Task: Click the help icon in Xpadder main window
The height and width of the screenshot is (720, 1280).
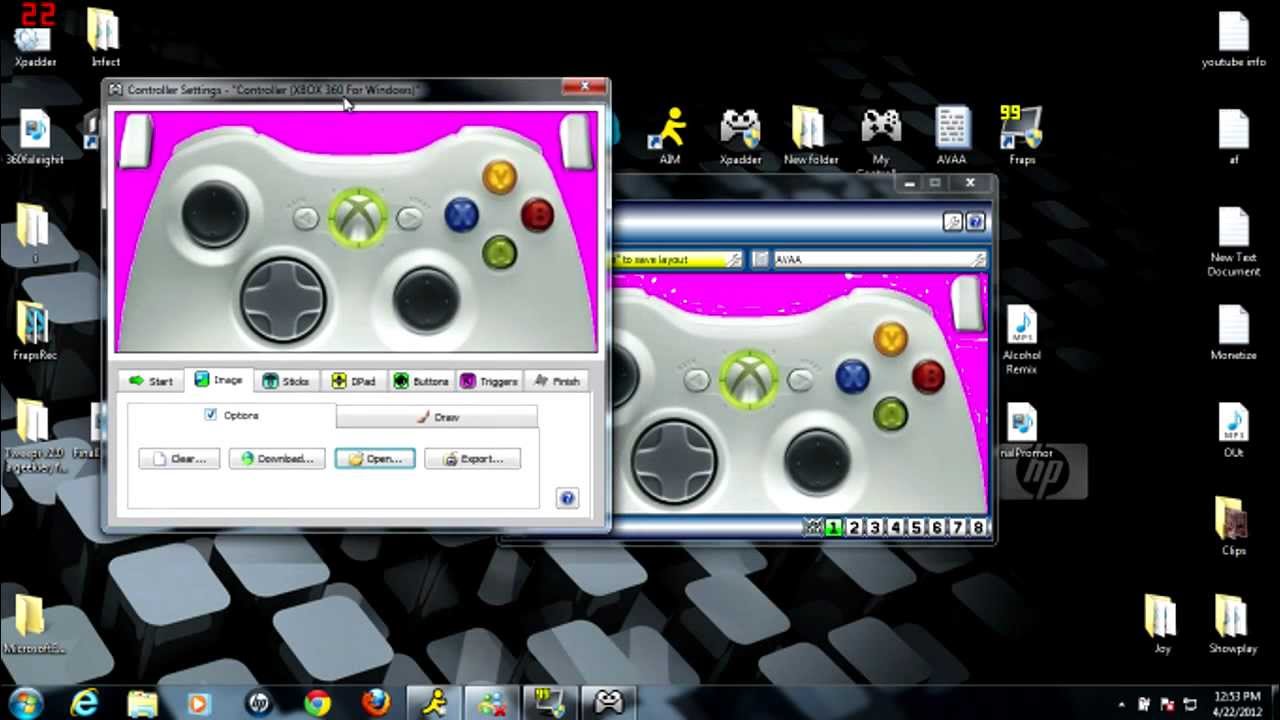Action: pyautogui.click(x=976, y=222)
